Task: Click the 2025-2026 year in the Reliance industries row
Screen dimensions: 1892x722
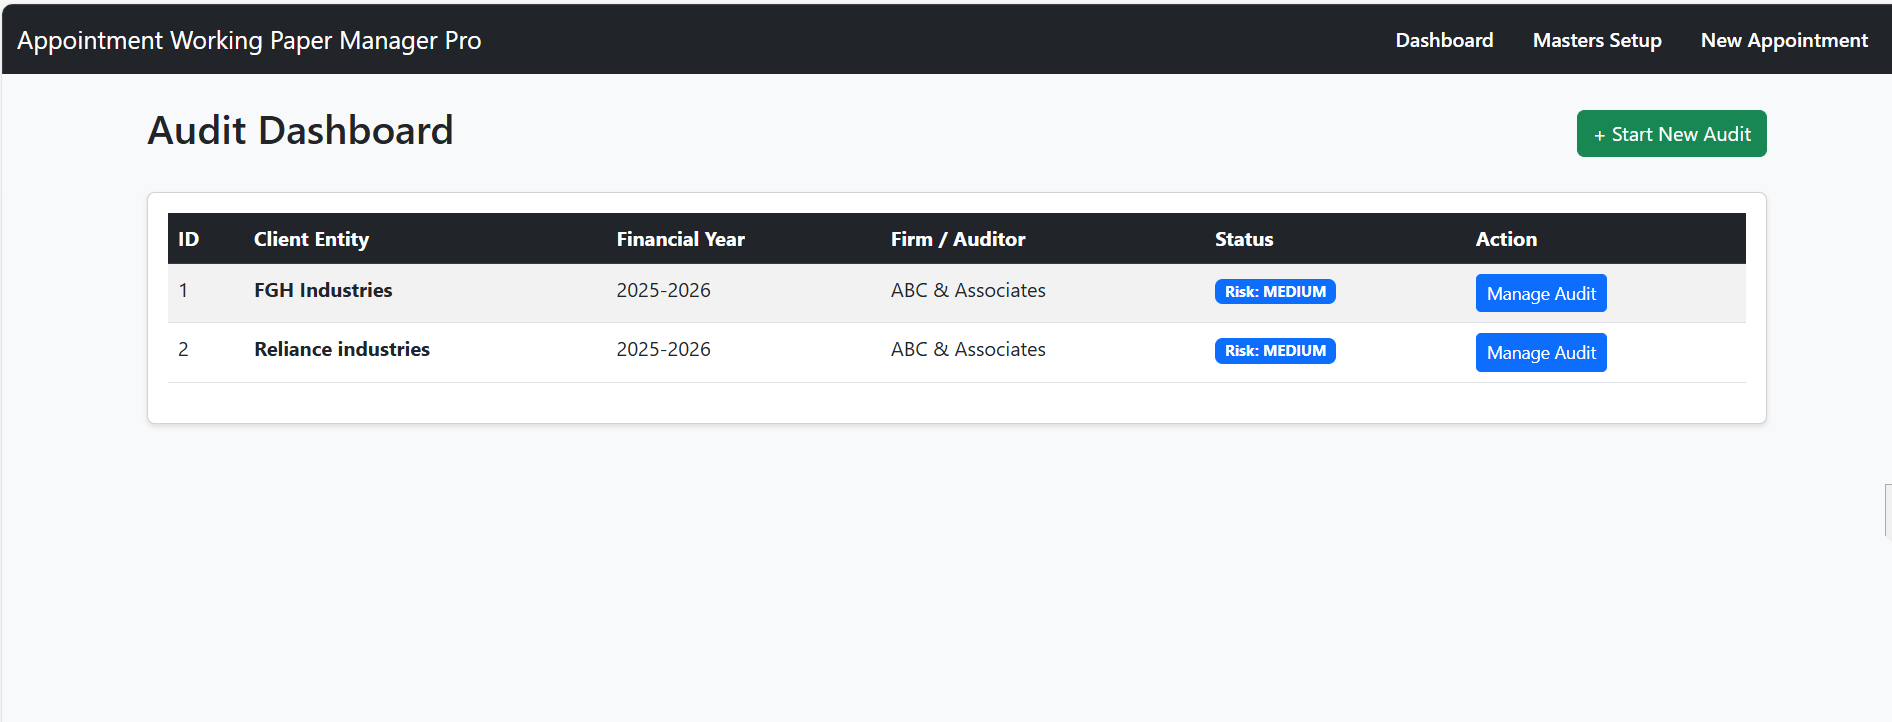Action: [663, 349]
